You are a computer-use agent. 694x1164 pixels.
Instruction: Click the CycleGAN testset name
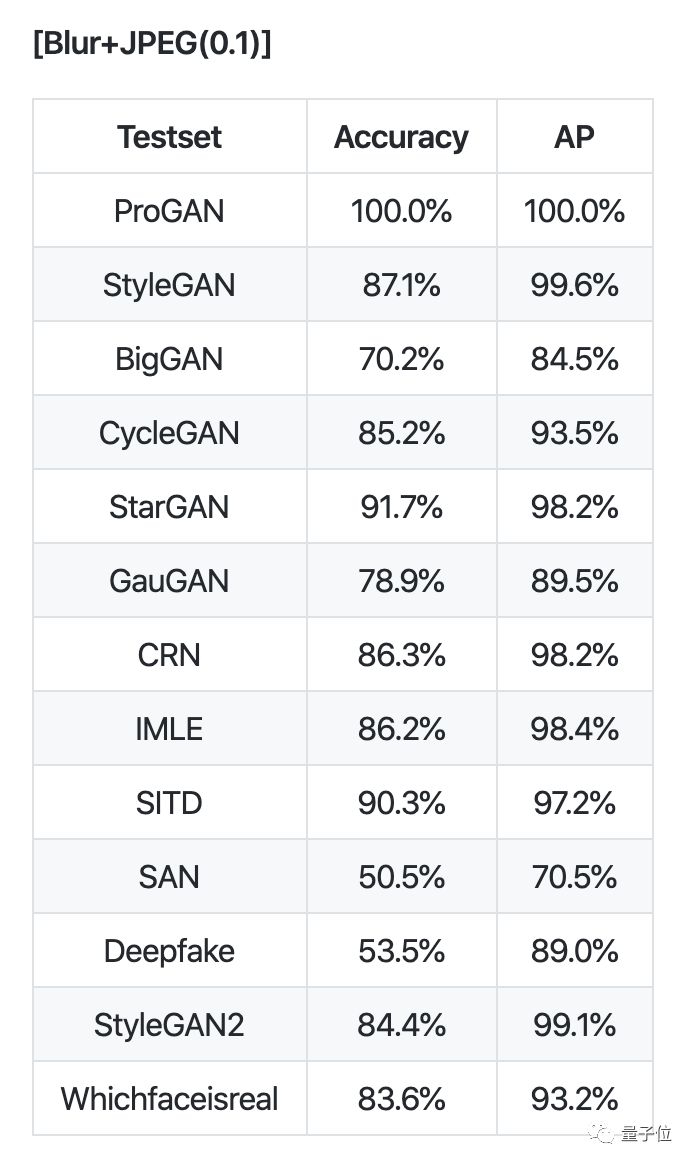point(170,433)
